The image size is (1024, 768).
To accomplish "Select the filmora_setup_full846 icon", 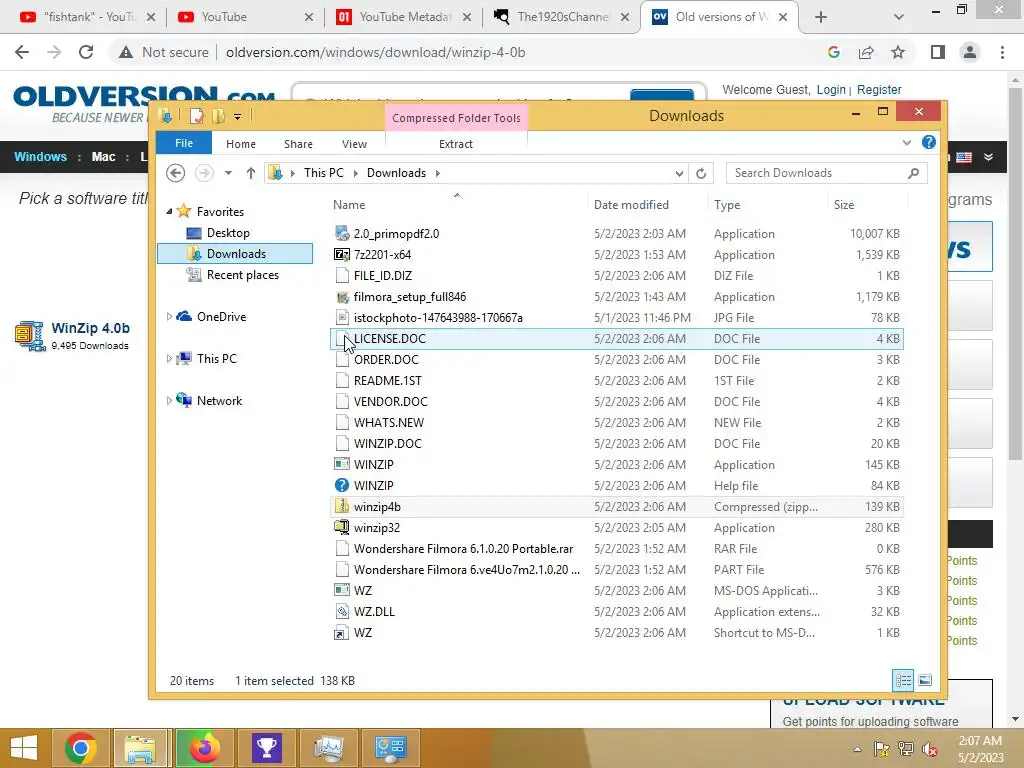I will tap(342, 296).
